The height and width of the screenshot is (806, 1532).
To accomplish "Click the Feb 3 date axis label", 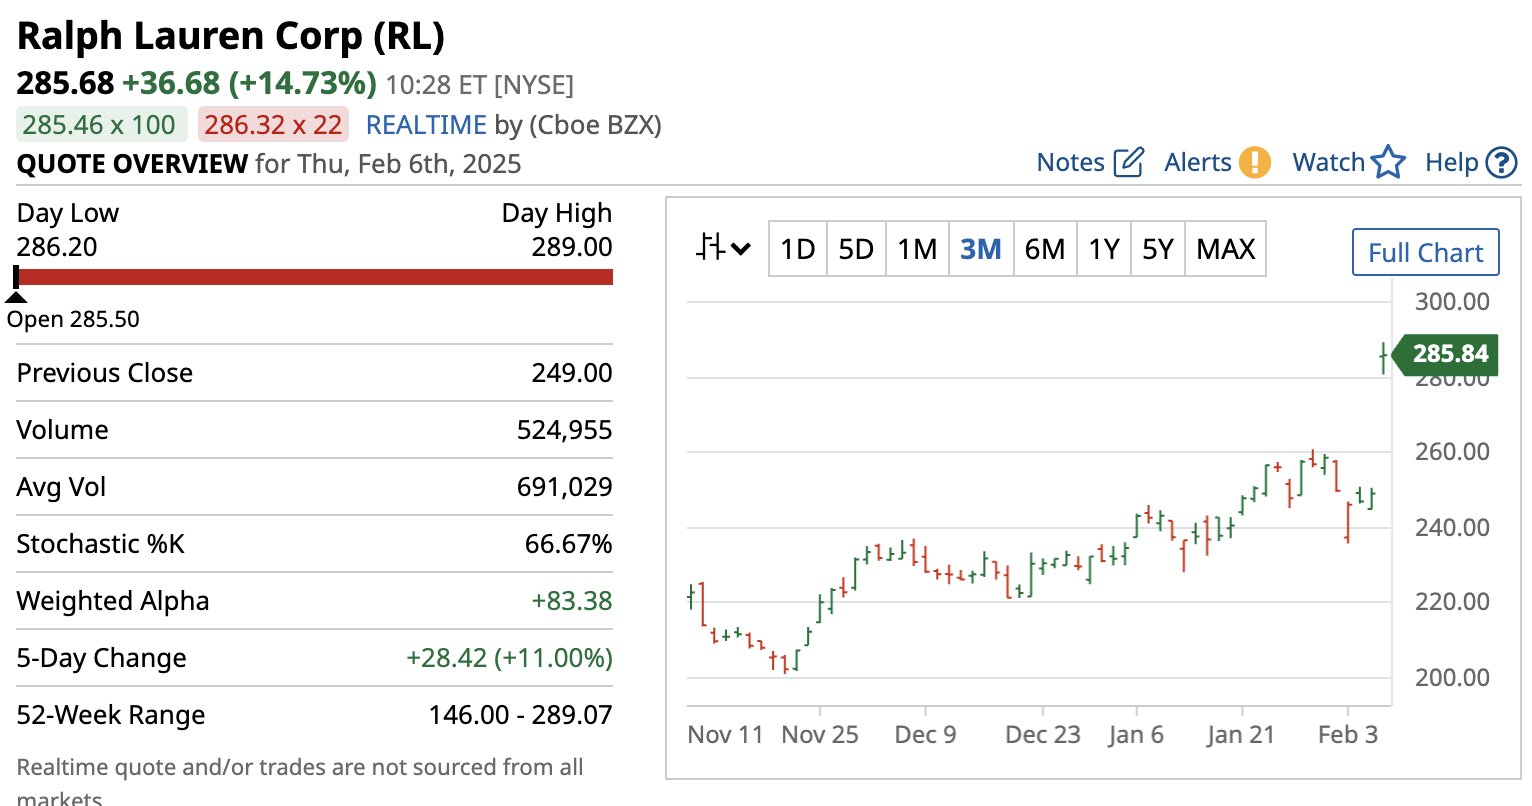I will [1348, 735].
